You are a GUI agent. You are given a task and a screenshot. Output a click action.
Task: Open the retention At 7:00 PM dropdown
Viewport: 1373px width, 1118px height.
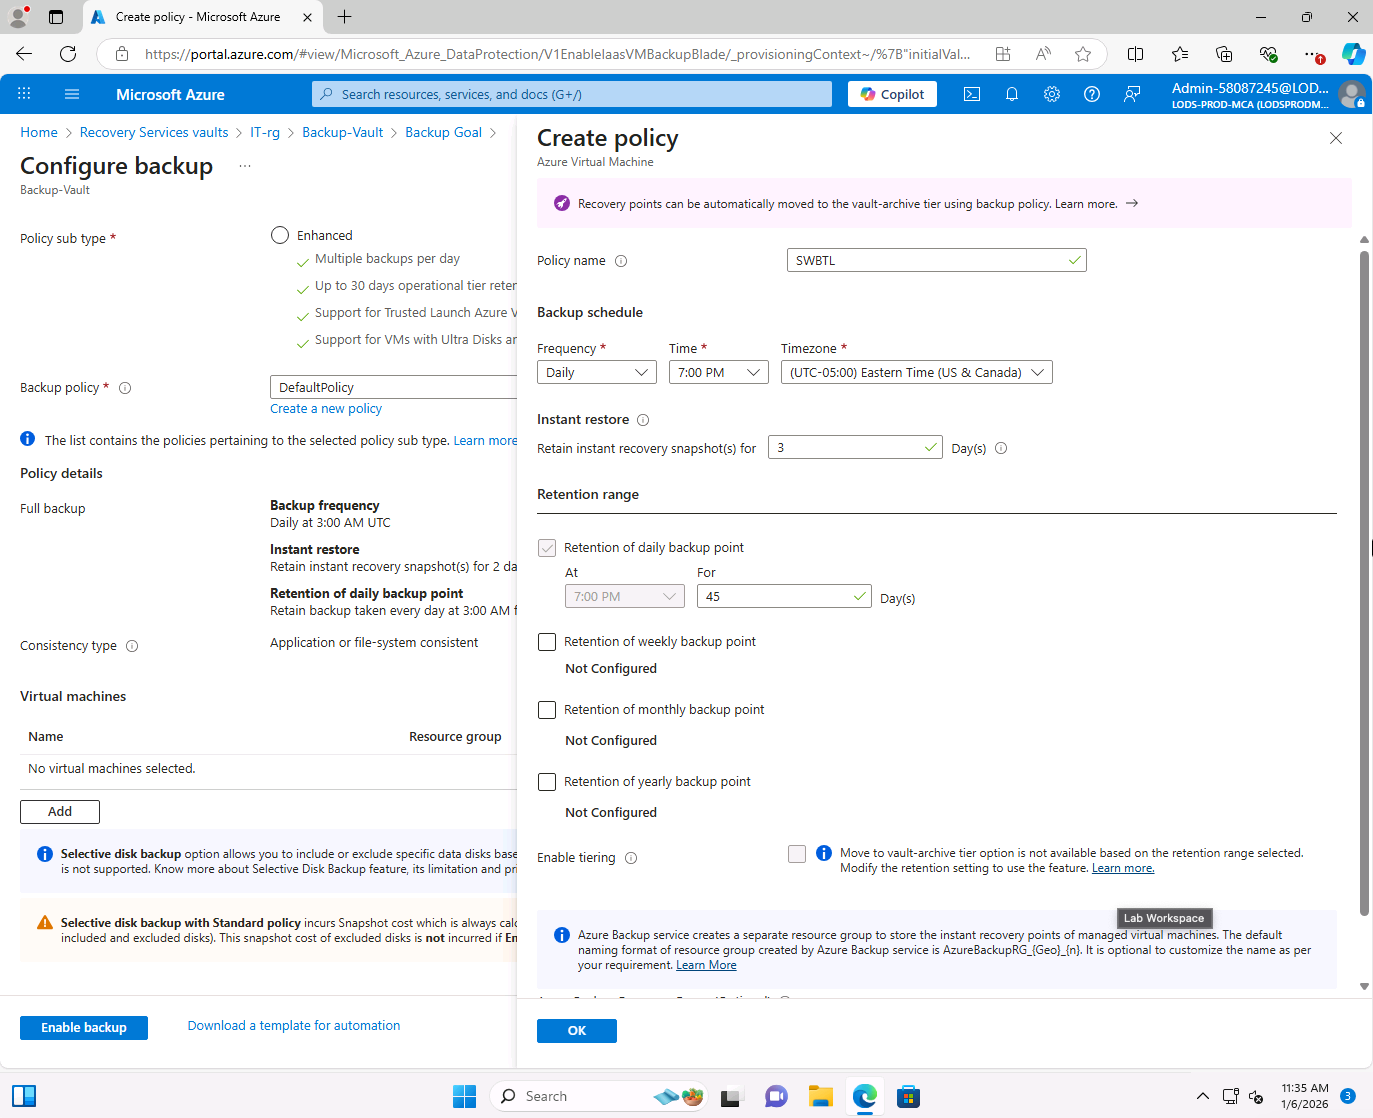[625, 597]
